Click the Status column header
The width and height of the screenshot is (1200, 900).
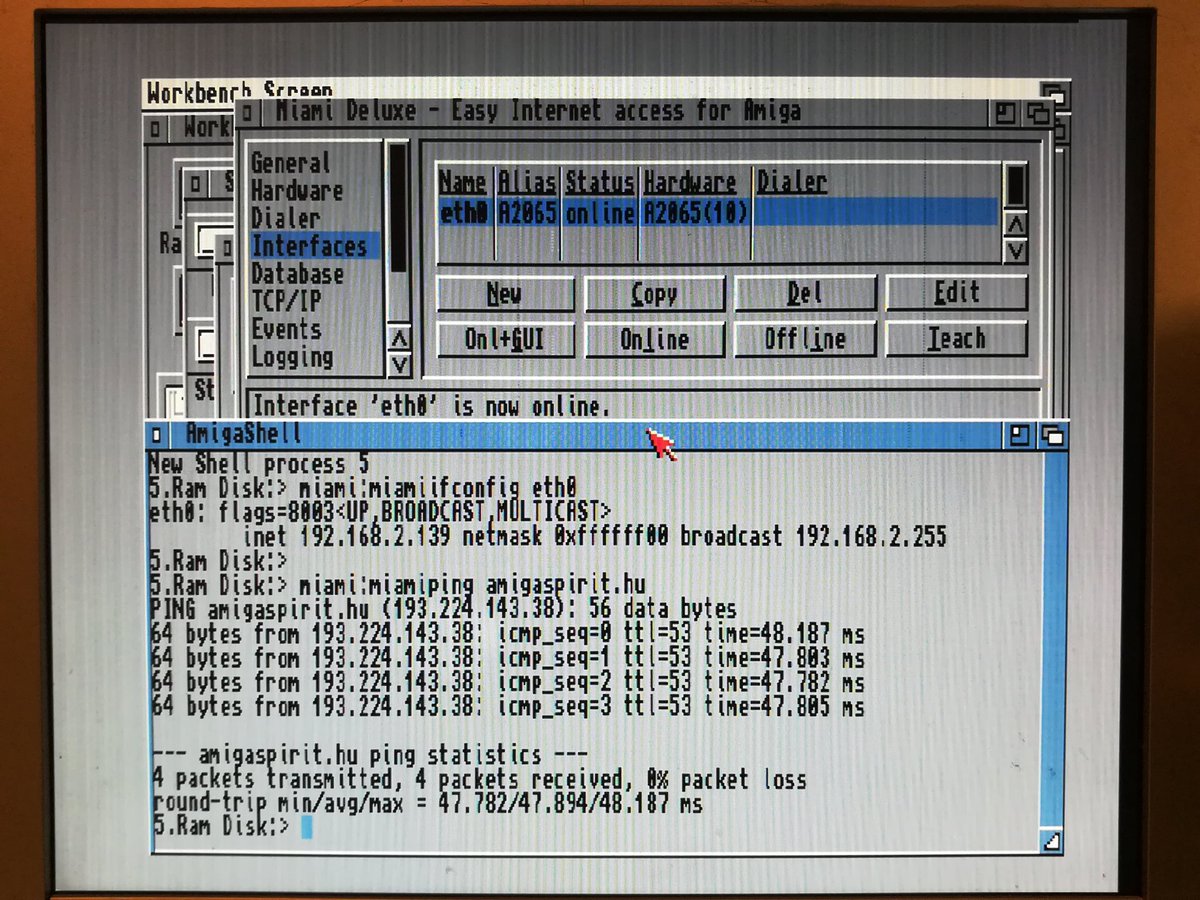[599, 183]
